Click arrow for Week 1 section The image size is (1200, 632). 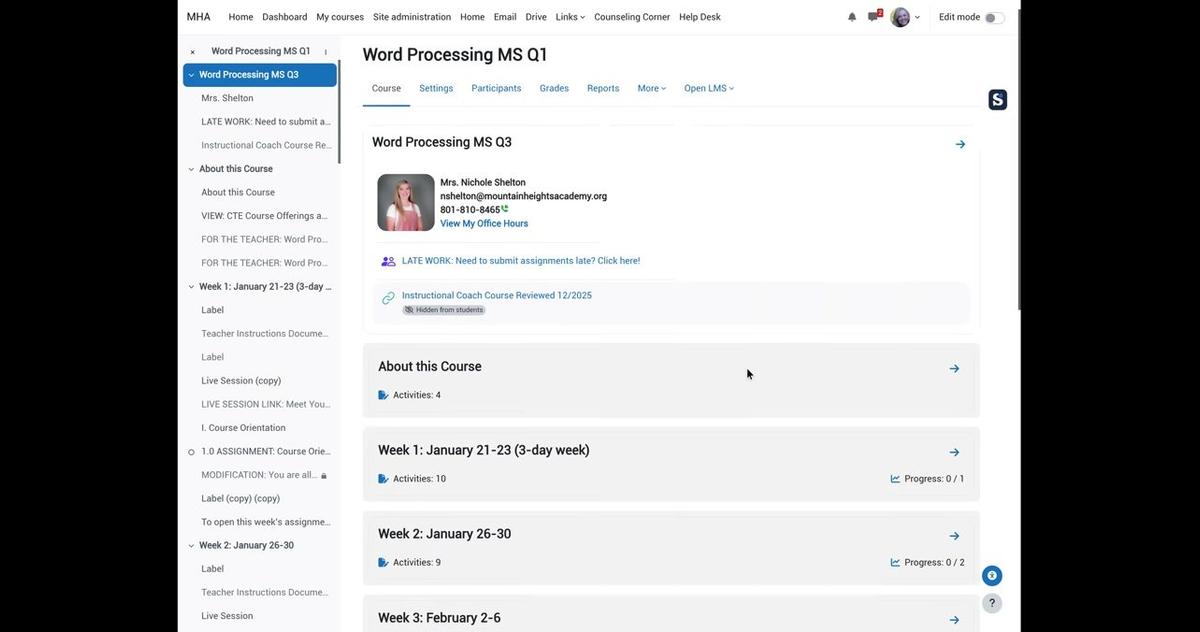coord(954,452)
